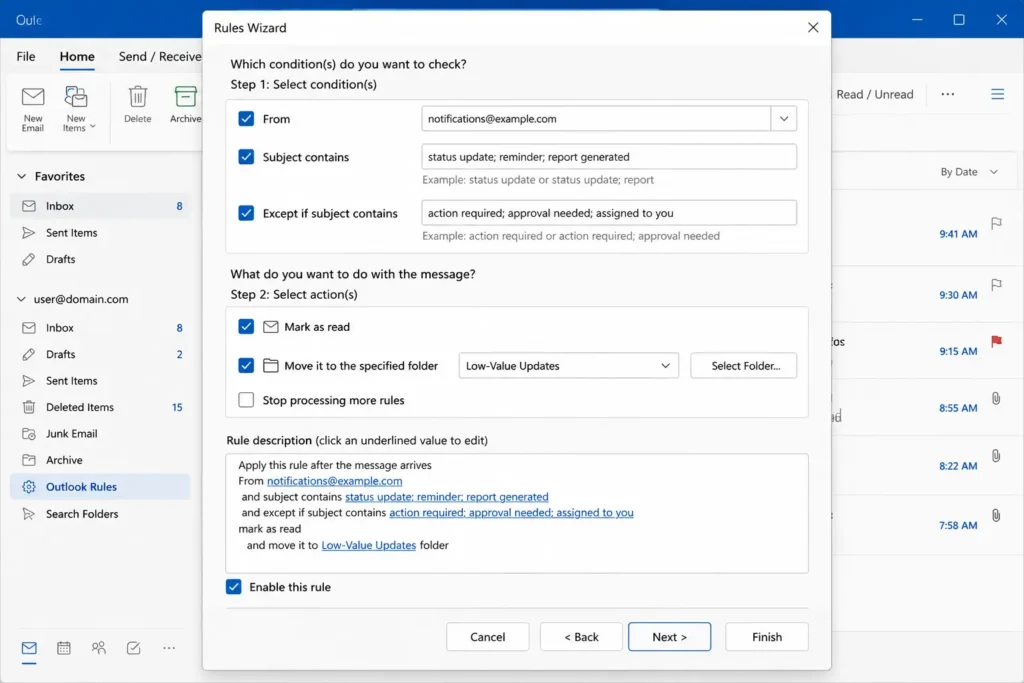Click the Finish button
Image resolution: width=1024 pixels, height=683 pixels.
tap(767, 637)
